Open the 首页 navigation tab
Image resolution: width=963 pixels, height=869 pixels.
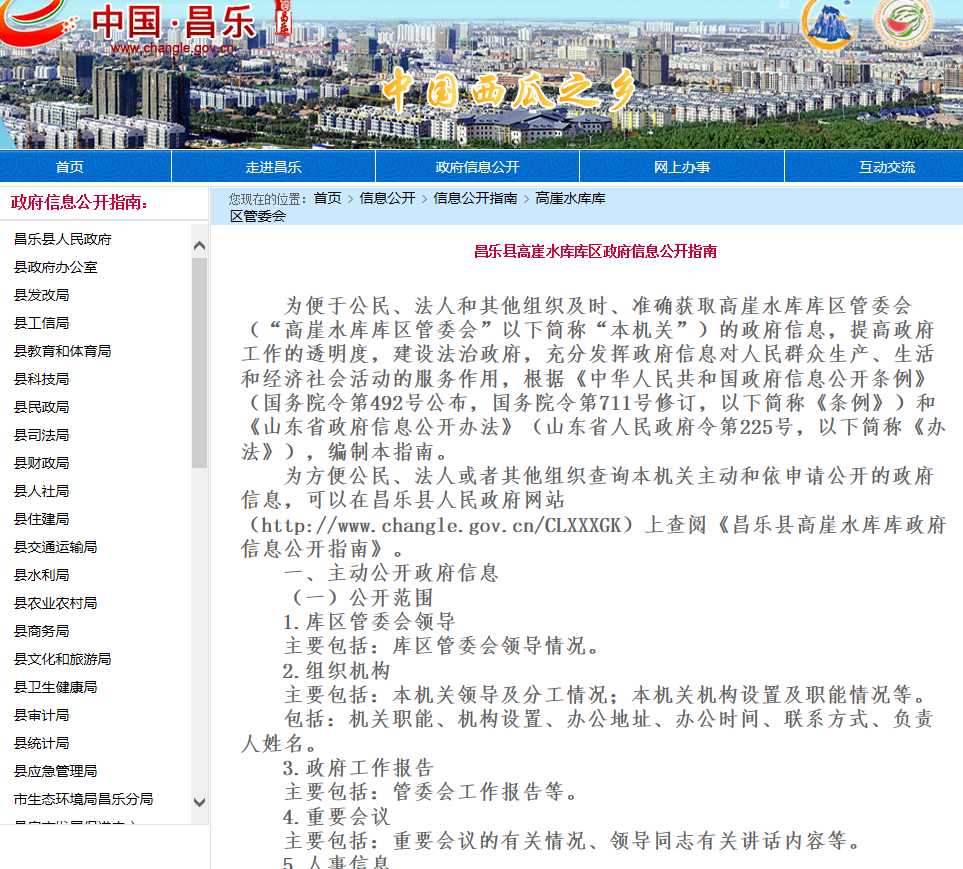[x=70, y=167]
